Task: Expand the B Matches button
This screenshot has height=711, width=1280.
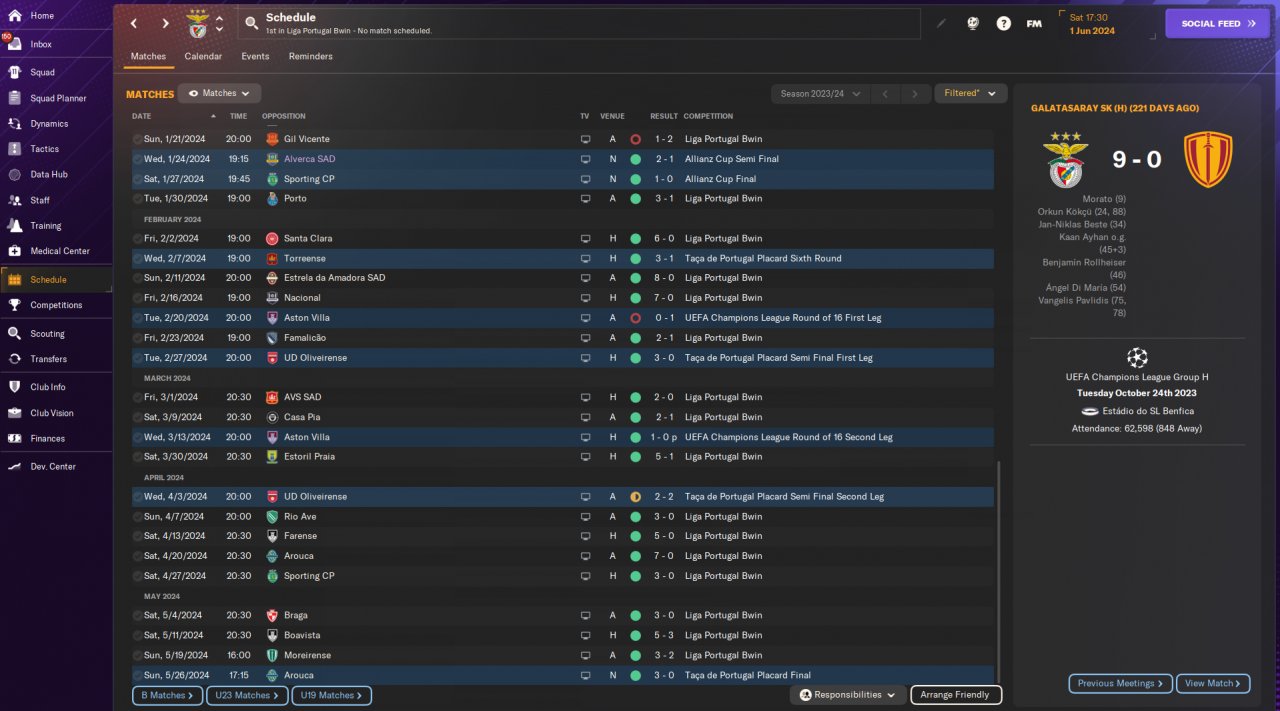Action: 167,695
